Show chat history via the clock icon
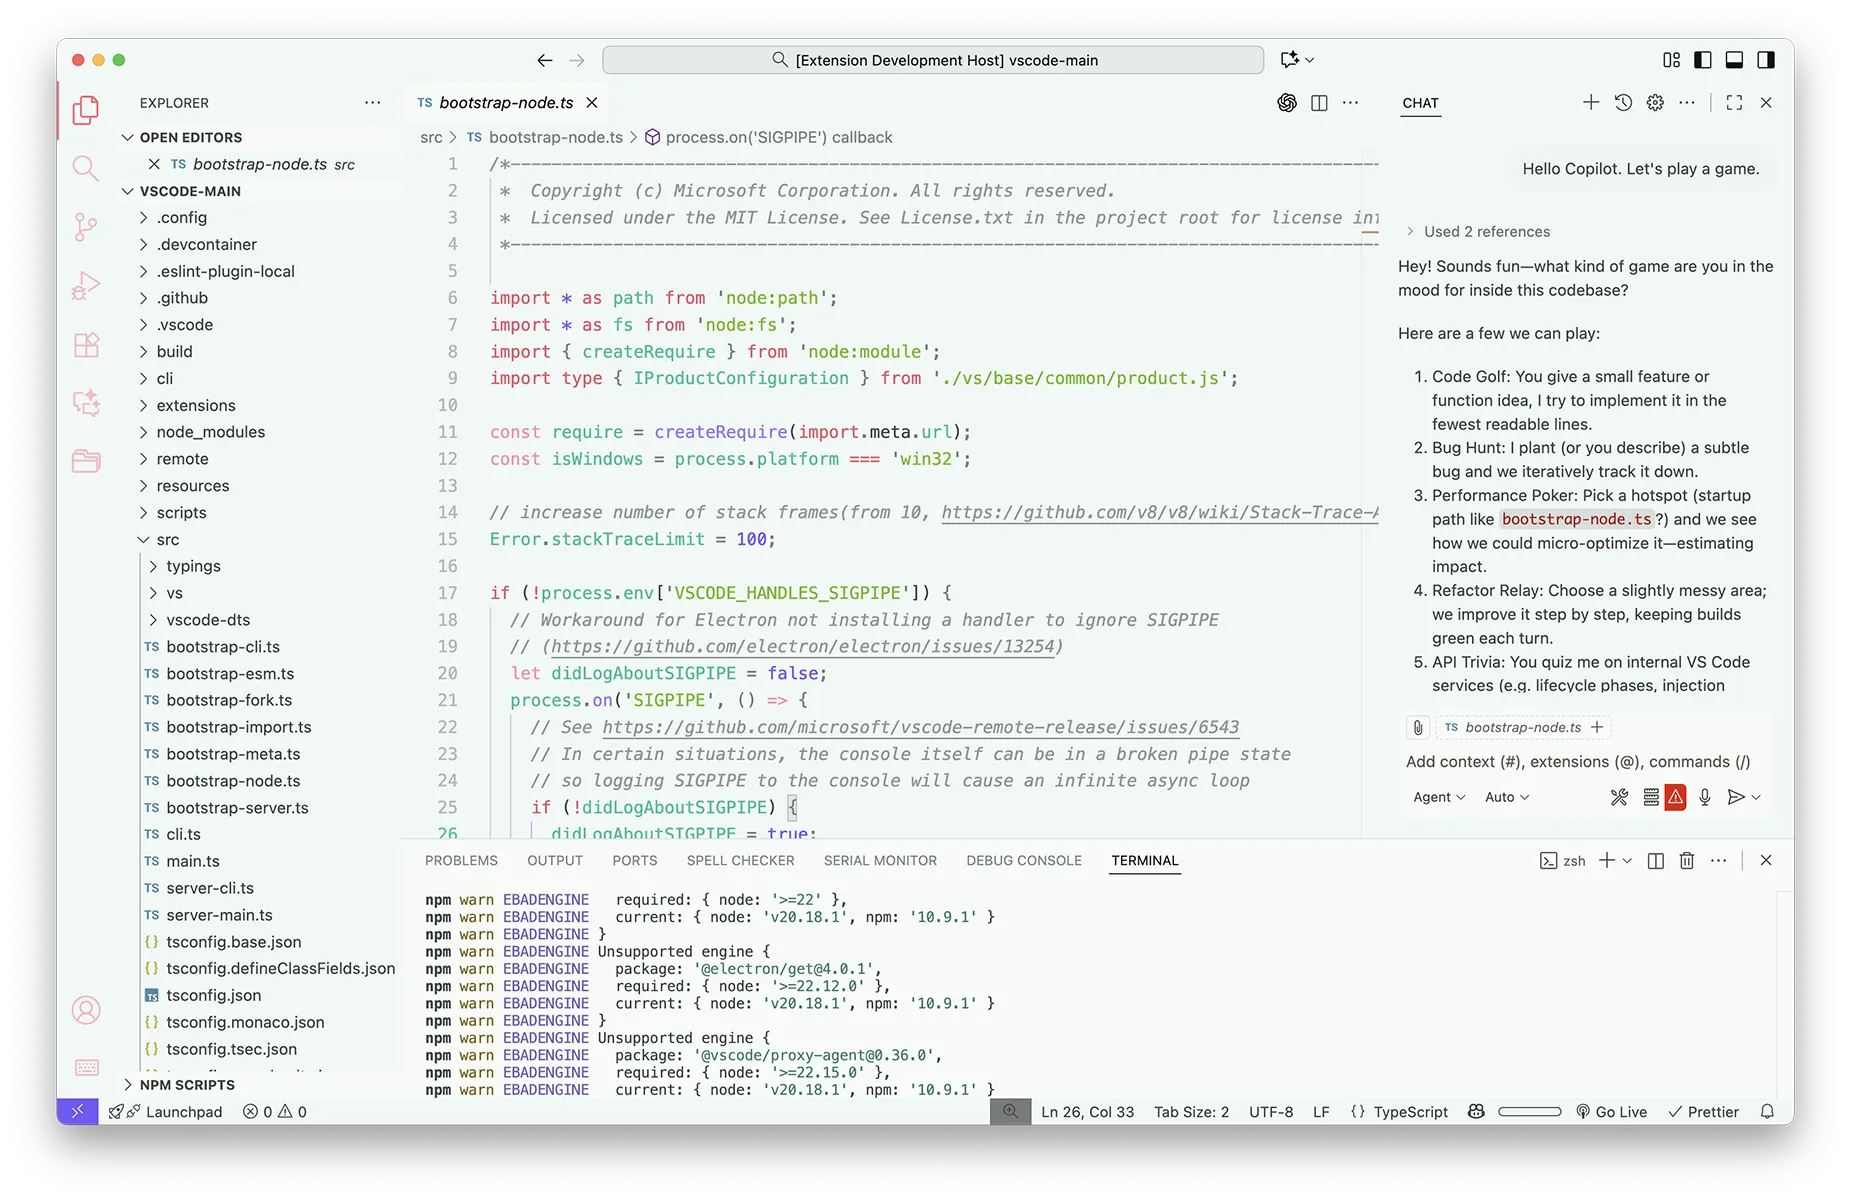The width and height of the screenshot is (1851, 1200). click(x=1622, y=102)
